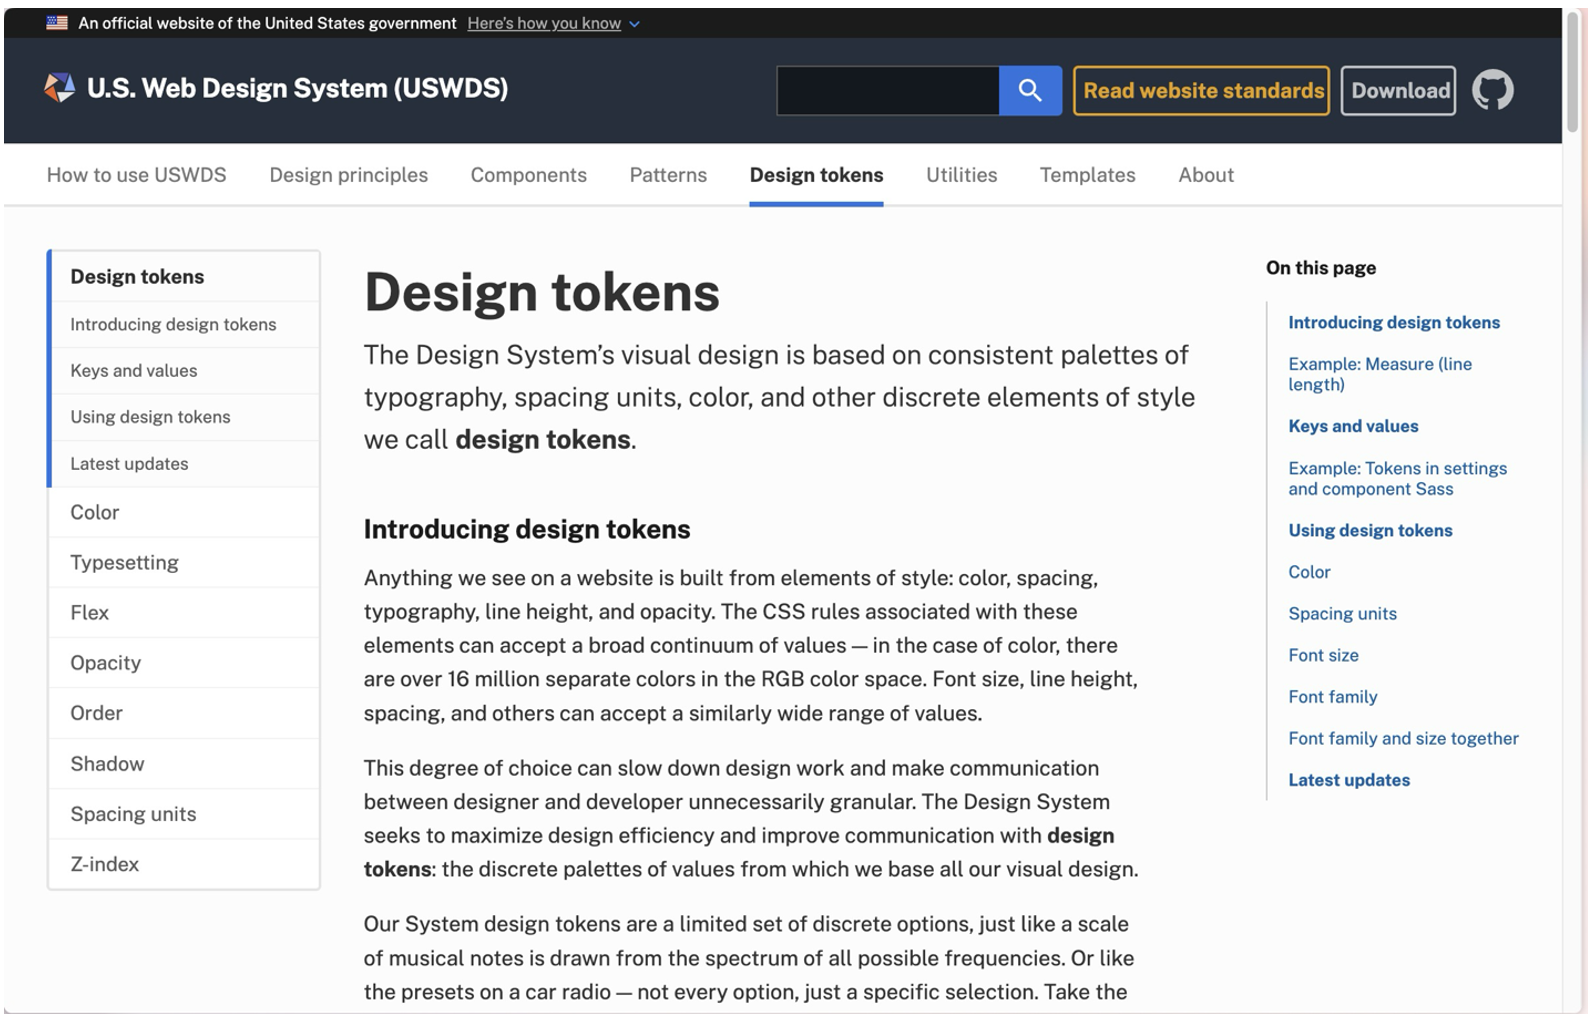The height and width of the screenshot is (1014, 1588).
Task: Jump to Font family and size together
Action: click(x=1403, y=738)
